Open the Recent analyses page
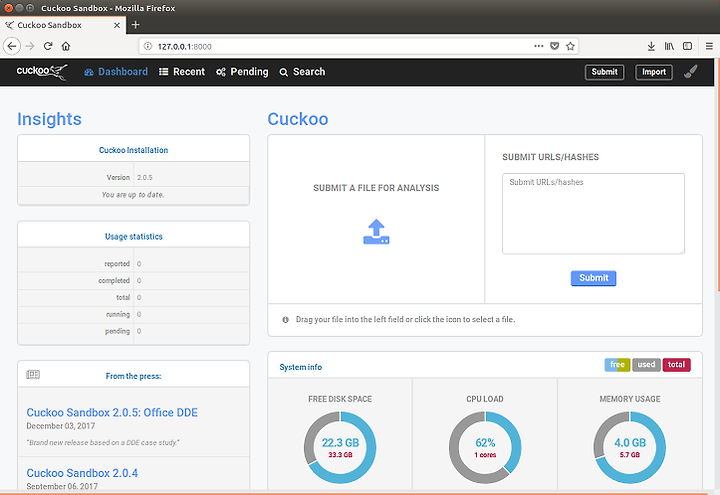720x495 pixels. pyautogui.click(x=182, y=72)
